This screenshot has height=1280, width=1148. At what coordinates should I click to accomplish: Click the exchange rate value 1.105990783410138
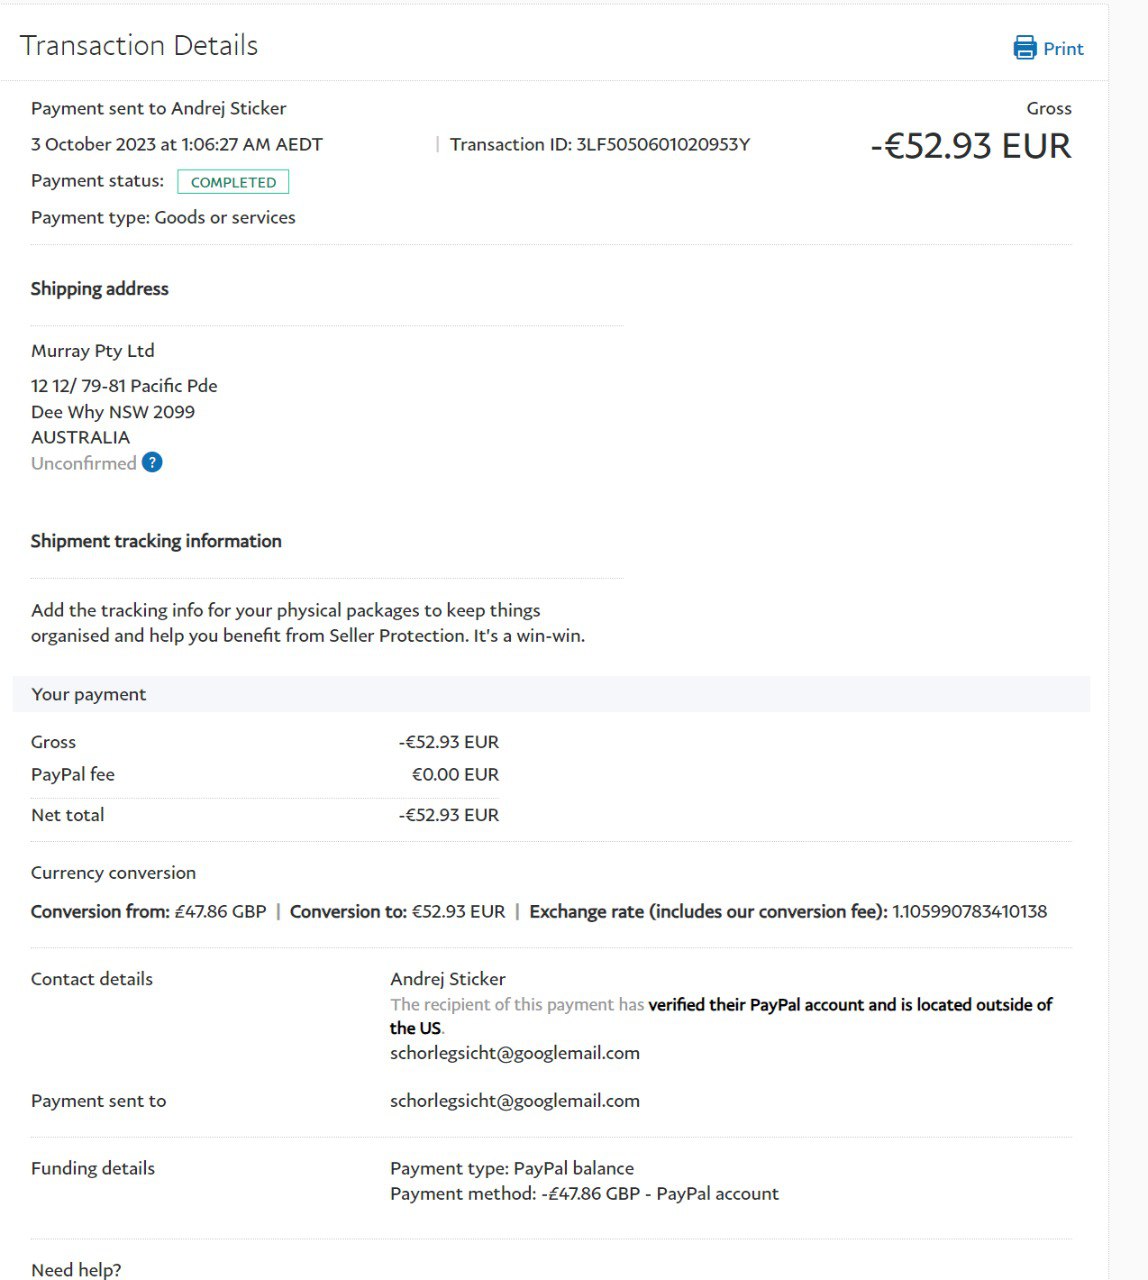click(x=969, y=911)
